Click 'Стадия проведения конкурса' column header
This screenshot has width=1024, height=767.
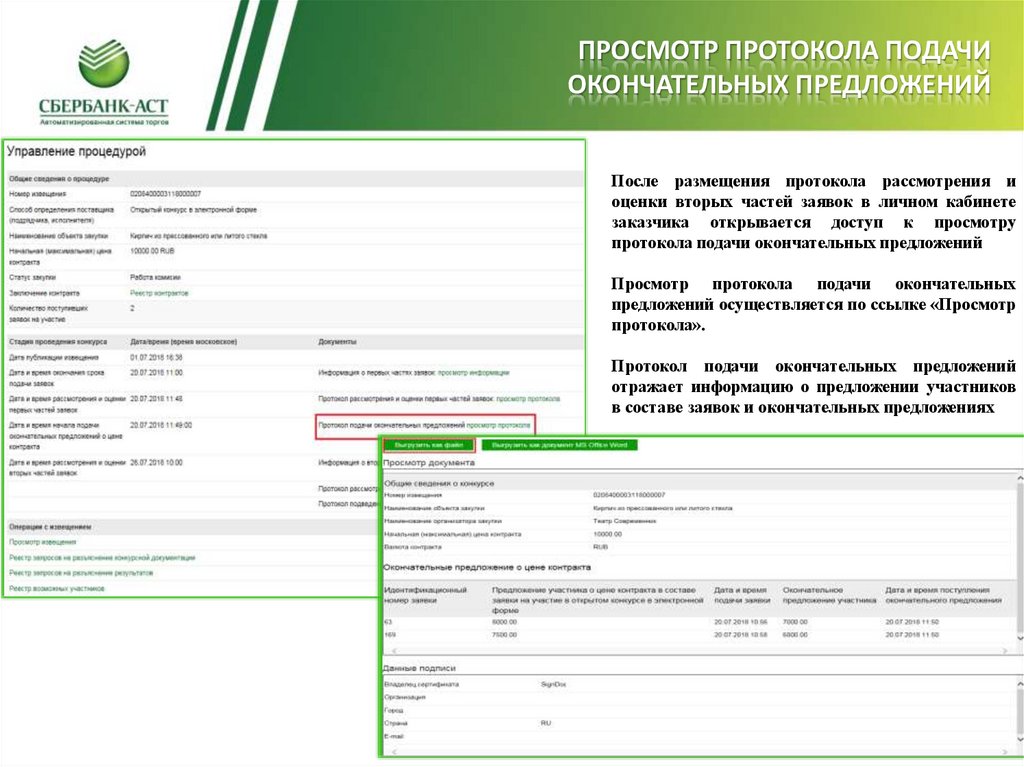[x=58, y=342]
